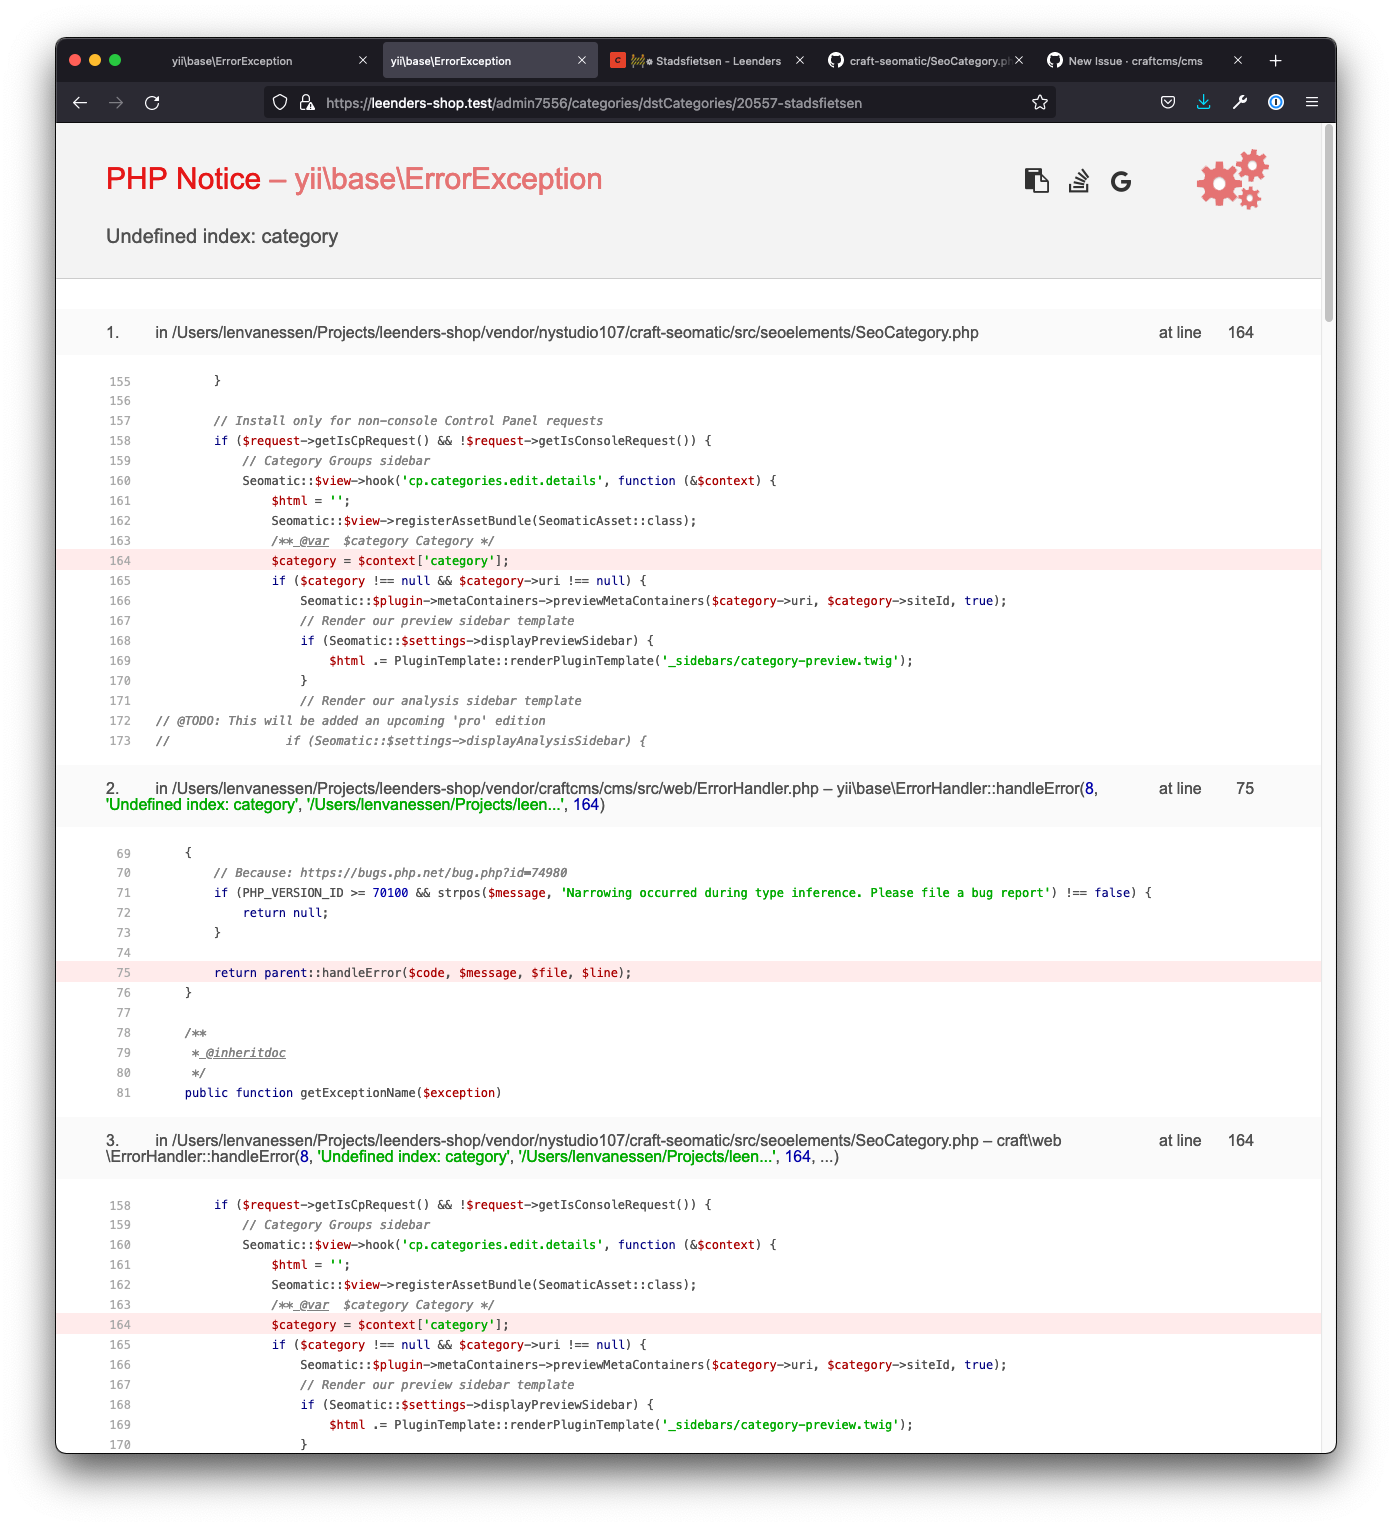
Task: Close the active ErrorException tab
Action: 582,61
